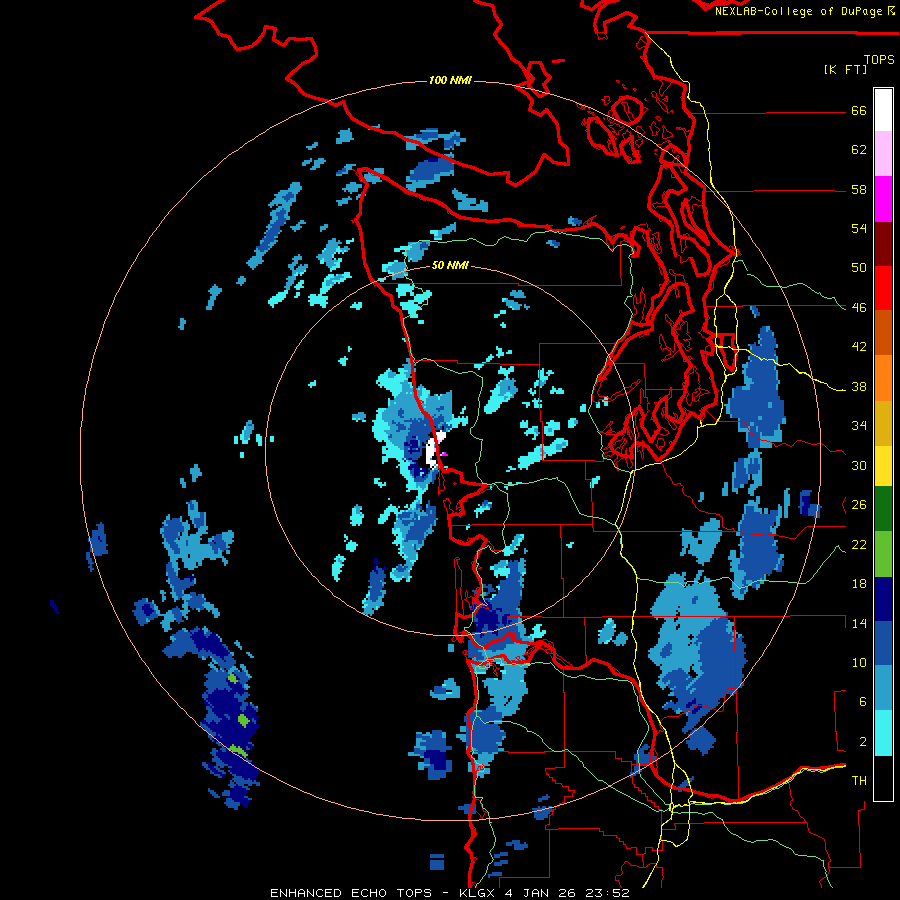Select the navy blue color scale swatch
900x900 pixels.
pyautogui.click(x=883, y=599)
